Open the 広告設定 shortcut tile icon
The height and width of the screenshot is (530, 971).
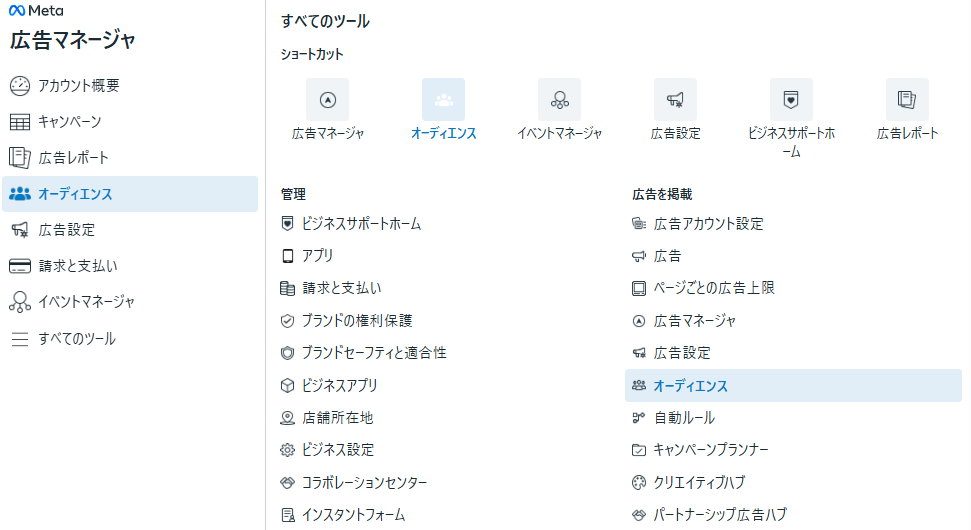[675, 100]
